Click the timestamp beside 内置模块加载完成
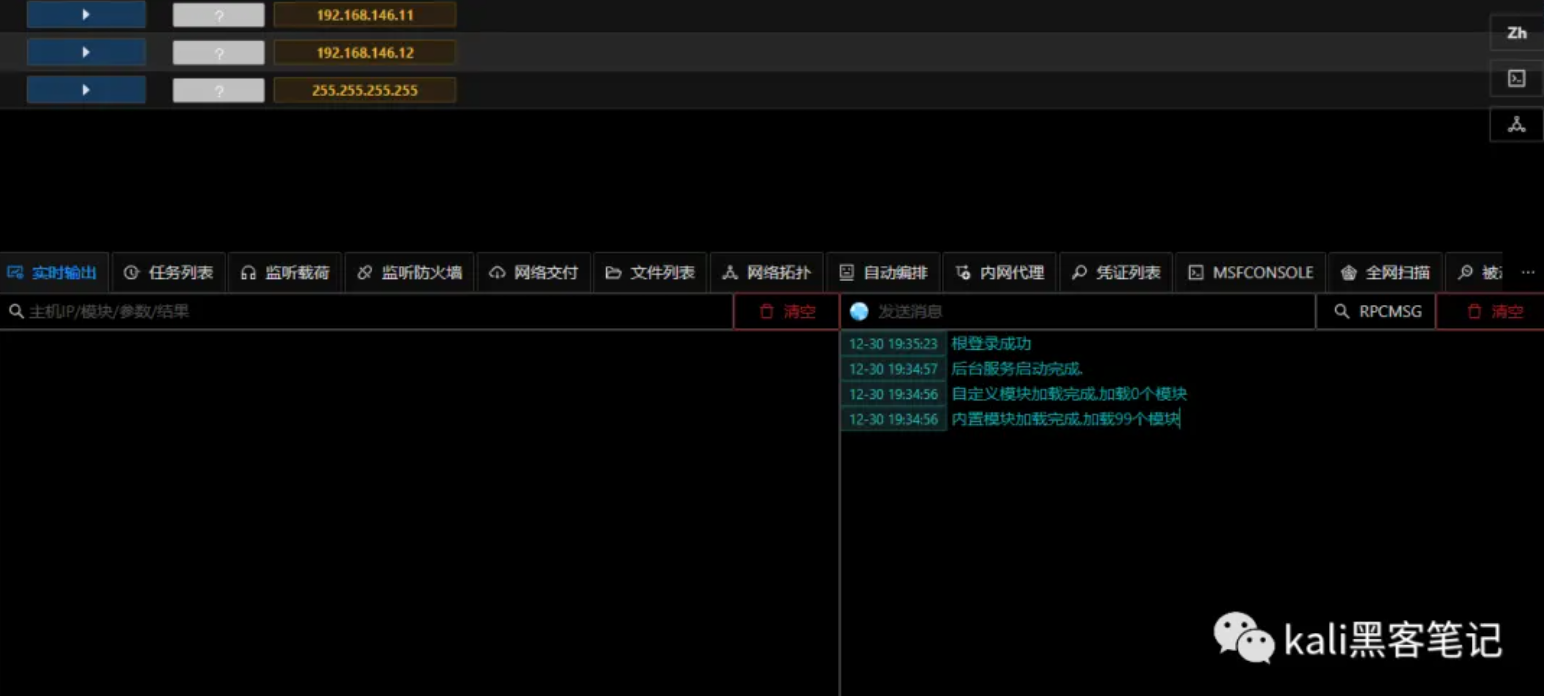The height and width of the screenshot is (696, 1544). click(x=893, y=419)
